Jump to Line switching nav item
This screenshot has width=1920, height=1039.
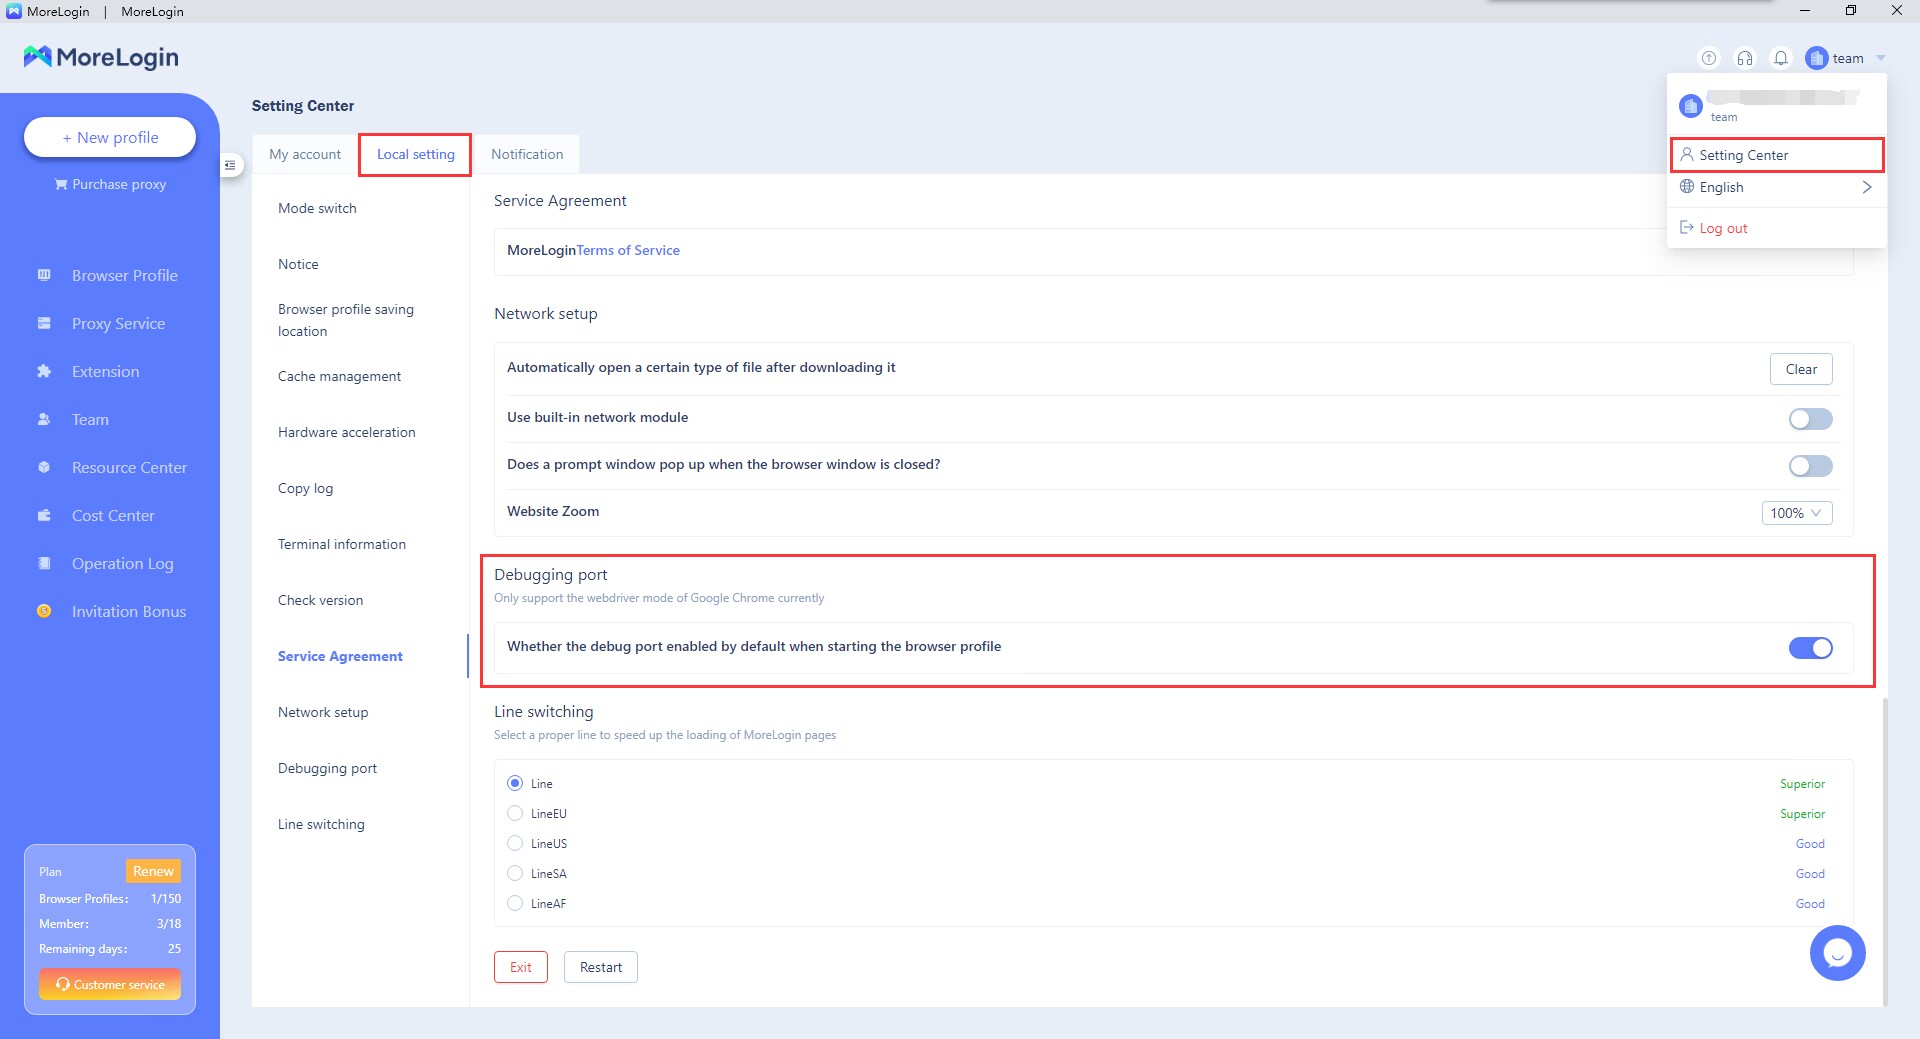(321, 824)
